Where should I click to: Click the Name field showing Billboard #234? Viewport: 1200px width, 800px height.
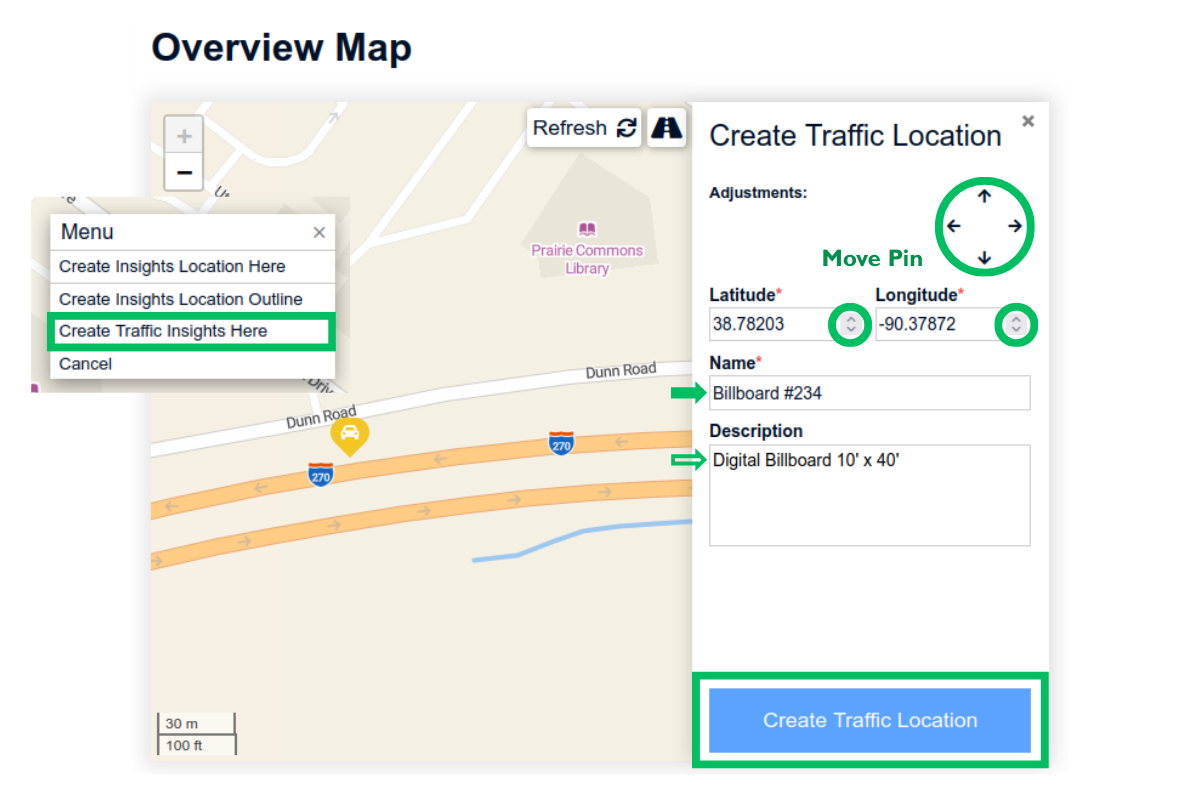[869, 393]
